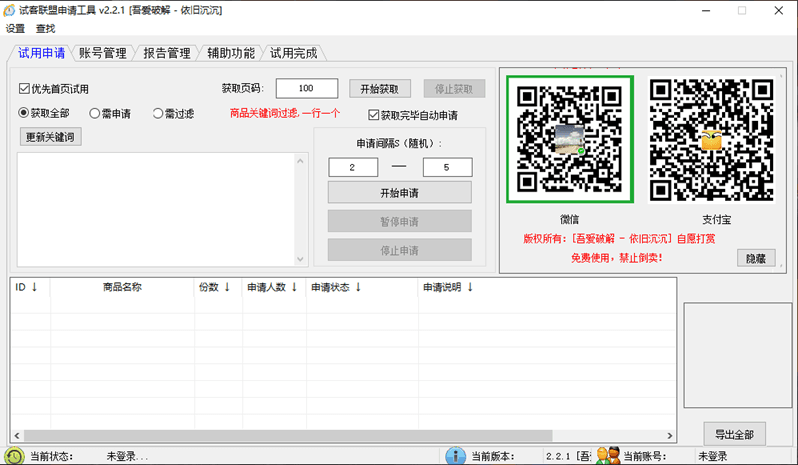The image size is (798, 465).
Task: Click keyword area scroll up arrow
Action: click(300, 161)
